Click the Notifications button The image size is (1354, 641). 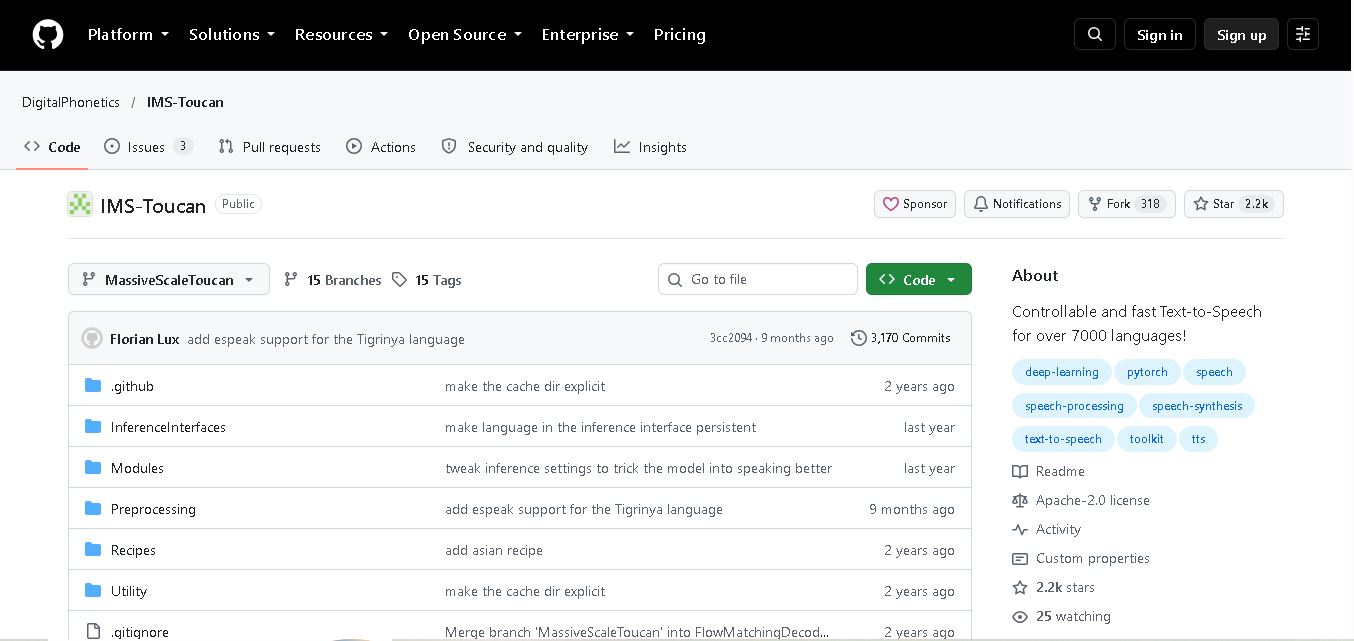pyautogui.click(x=1017, y=204)
